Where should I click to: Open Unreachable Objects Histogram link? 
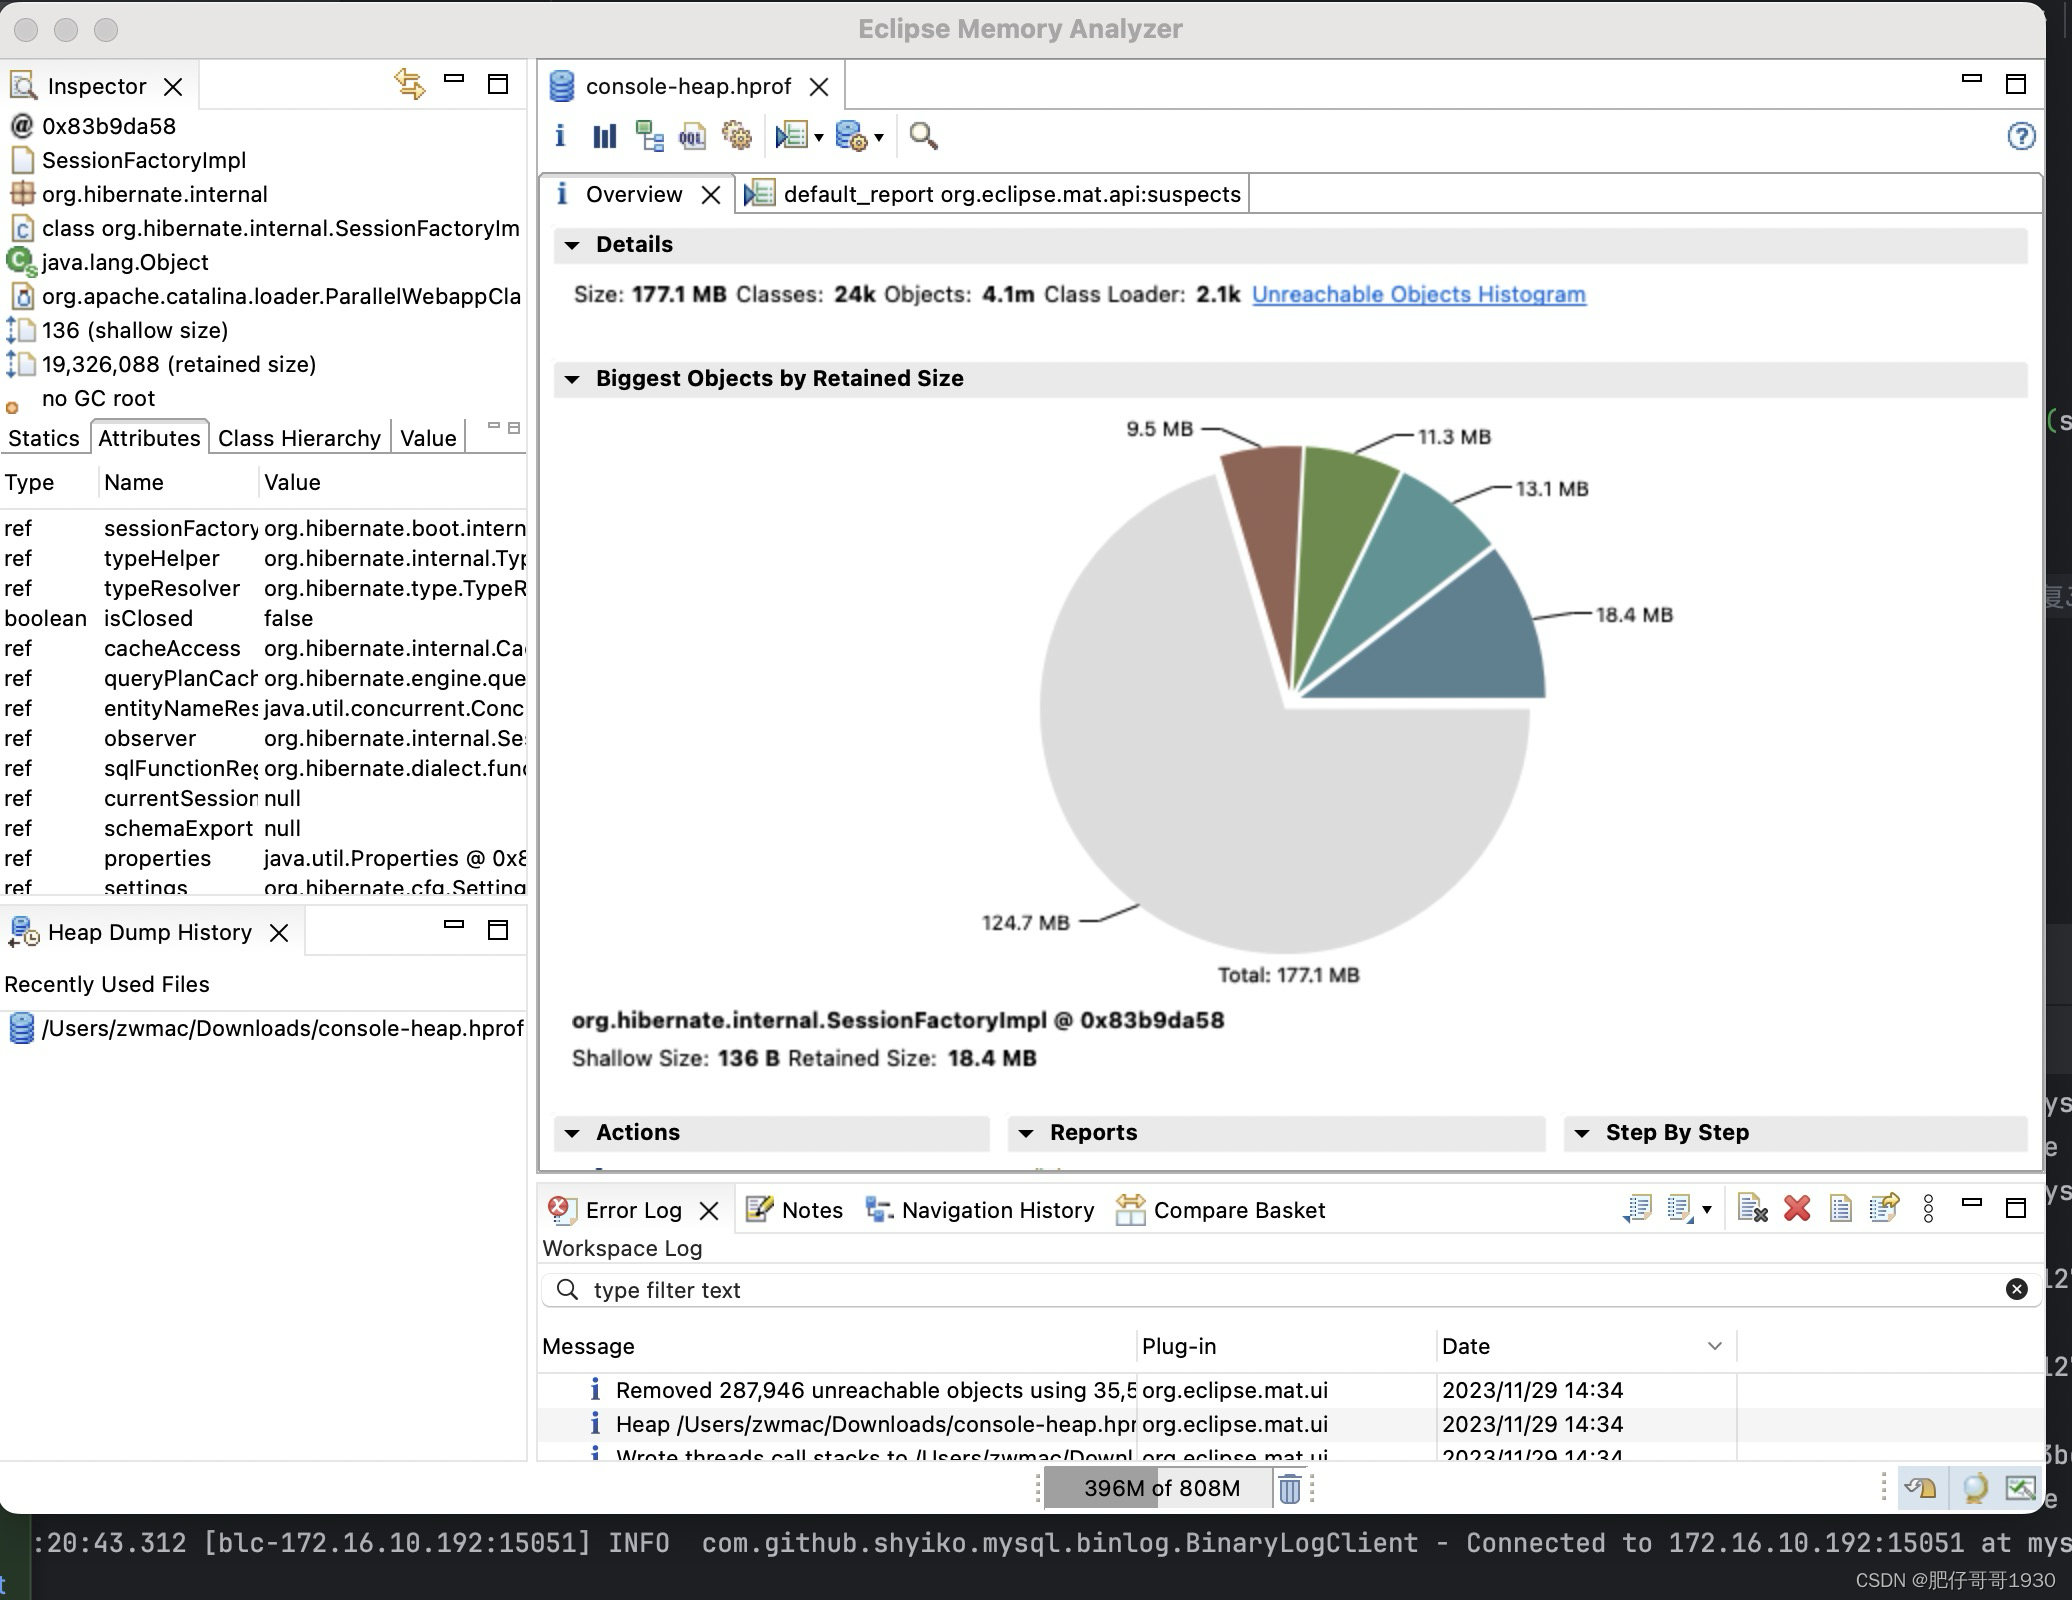[1418, 294]
